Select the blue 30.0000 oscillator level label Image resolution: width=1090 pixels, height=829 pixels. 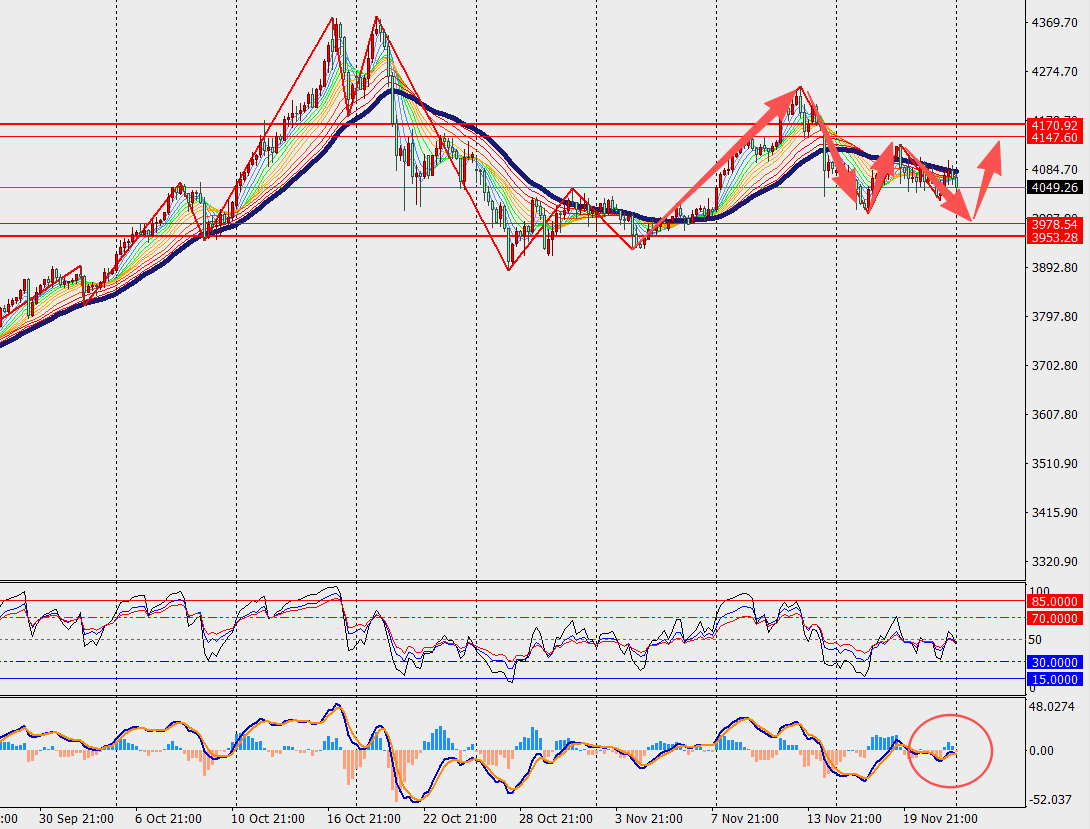click(1055, 662)
